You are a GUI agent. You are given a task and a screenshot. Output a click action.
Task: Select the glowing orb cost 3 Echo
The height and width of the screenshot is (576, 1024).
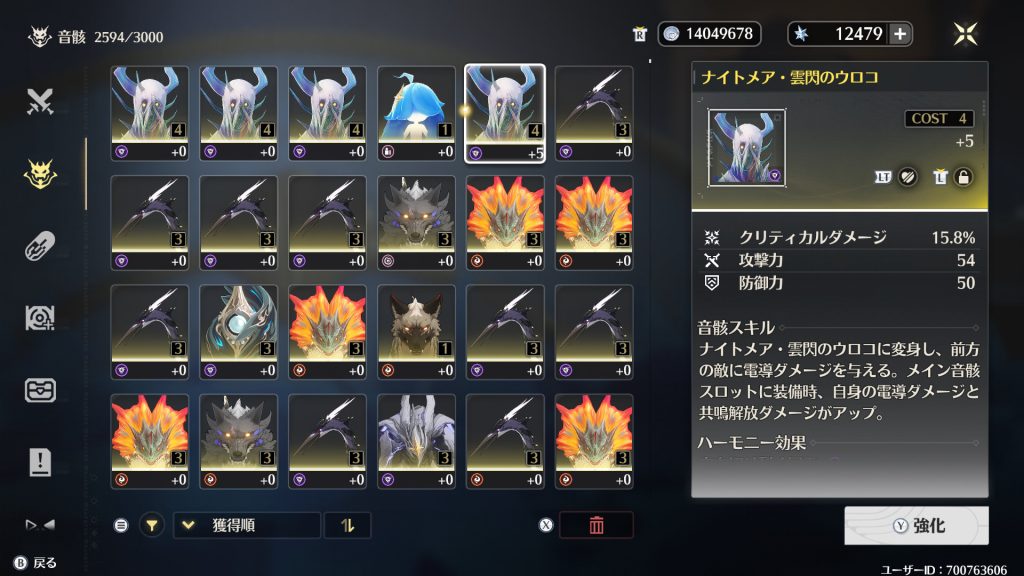pyautogui.click(x=238, y=332)
